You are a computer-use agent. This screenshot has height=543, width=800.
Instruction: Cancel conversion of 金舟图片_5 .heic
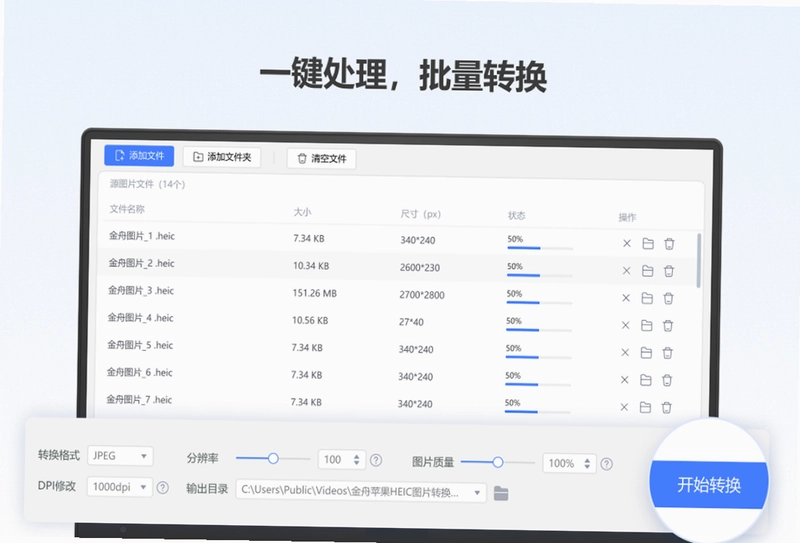click(x=625, y=353)
